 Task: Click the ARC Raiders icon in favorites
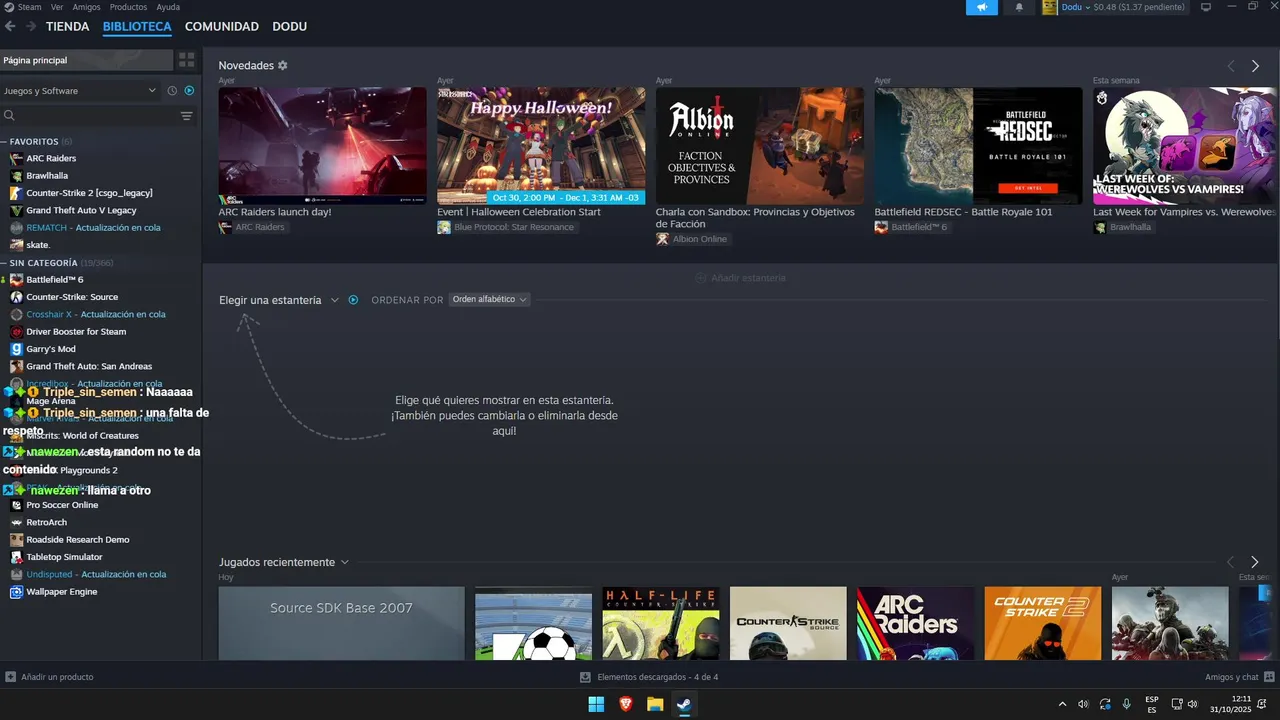16,158
